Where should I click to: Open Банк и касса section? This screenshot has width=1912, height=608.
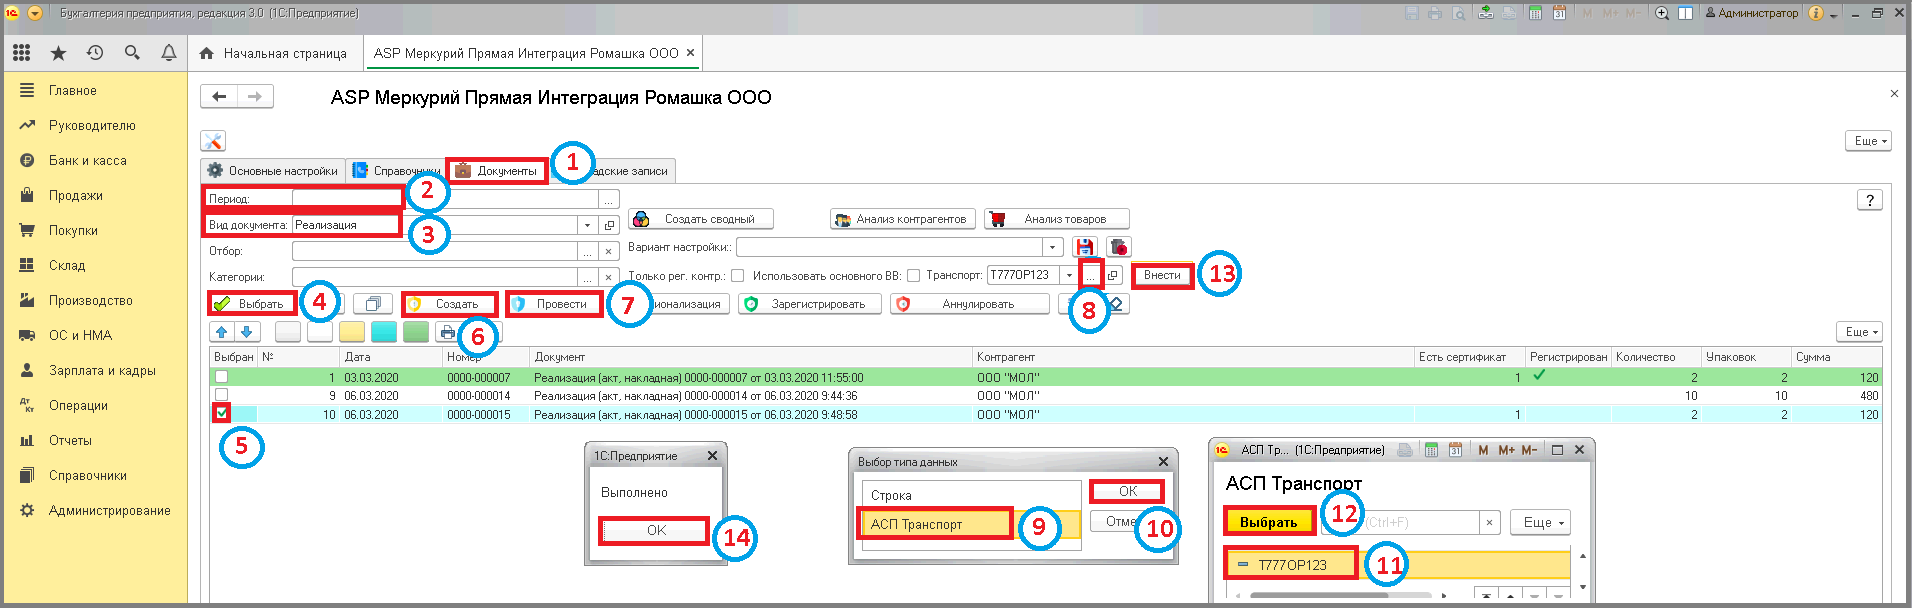point(88,160)
